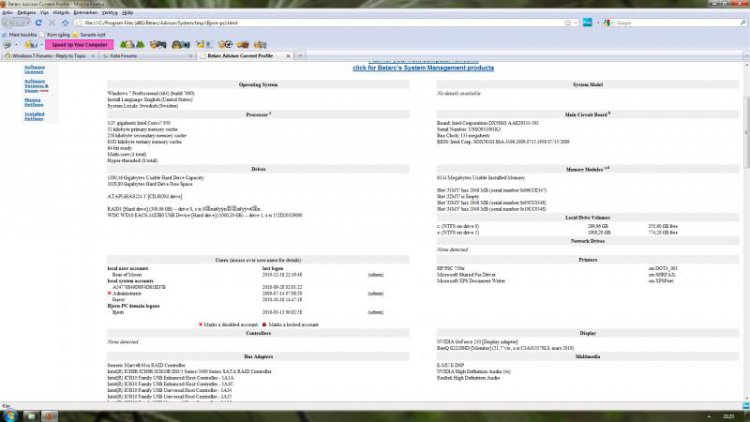The image size is (750, 422).
Task: Click Realtek High Definition Audio line
Action: 468,378
